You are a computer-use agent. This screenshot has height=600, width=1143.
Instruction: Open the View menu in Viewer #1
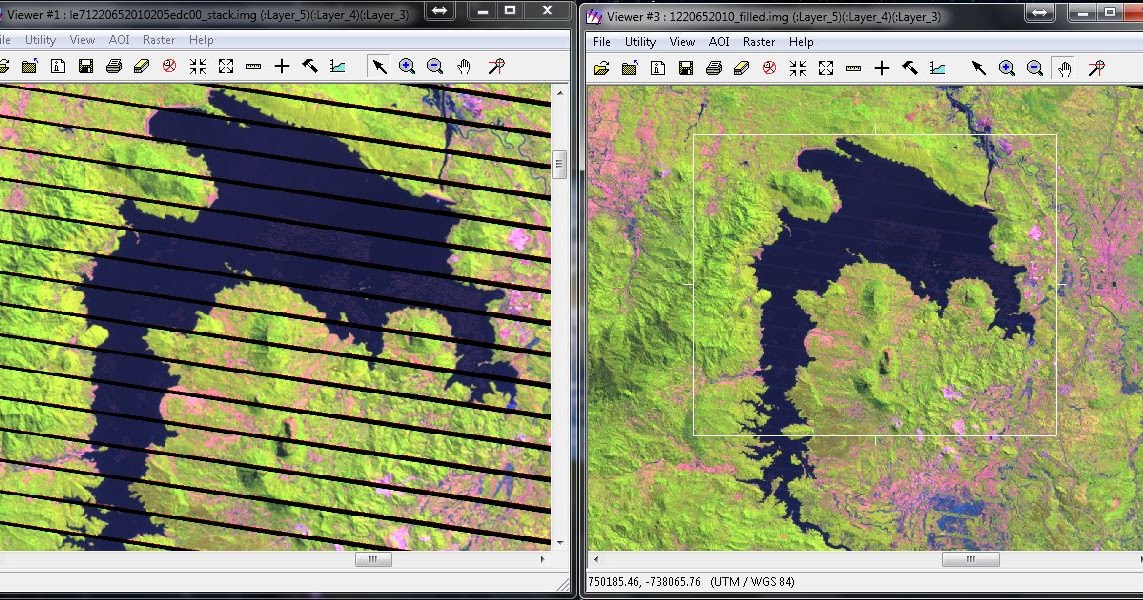pyautogui.click(x=82, y=39)
